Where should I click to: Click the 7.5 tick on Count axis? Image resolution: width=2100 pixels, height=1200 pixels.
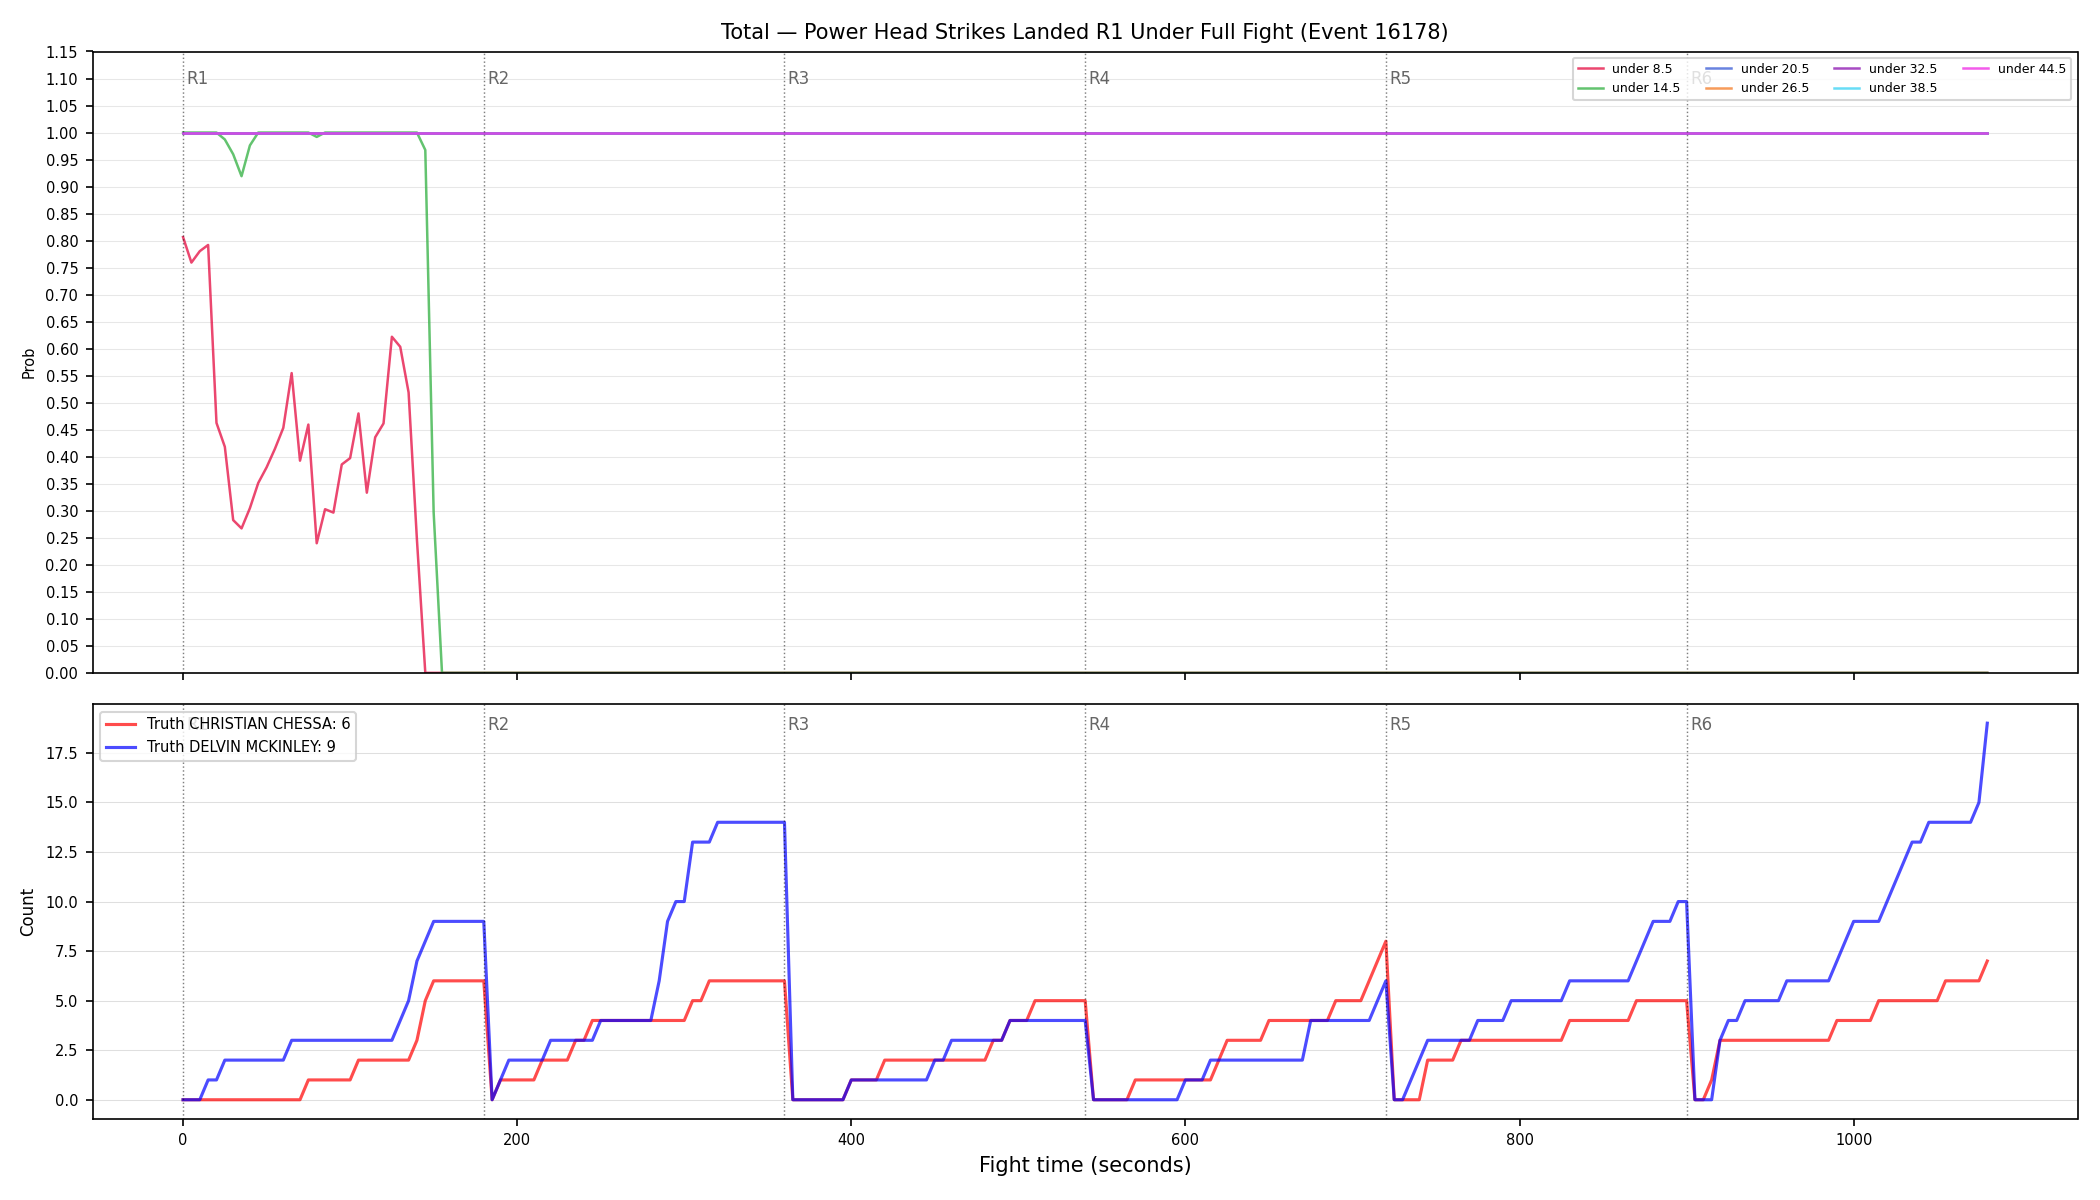tap(66, 951)
